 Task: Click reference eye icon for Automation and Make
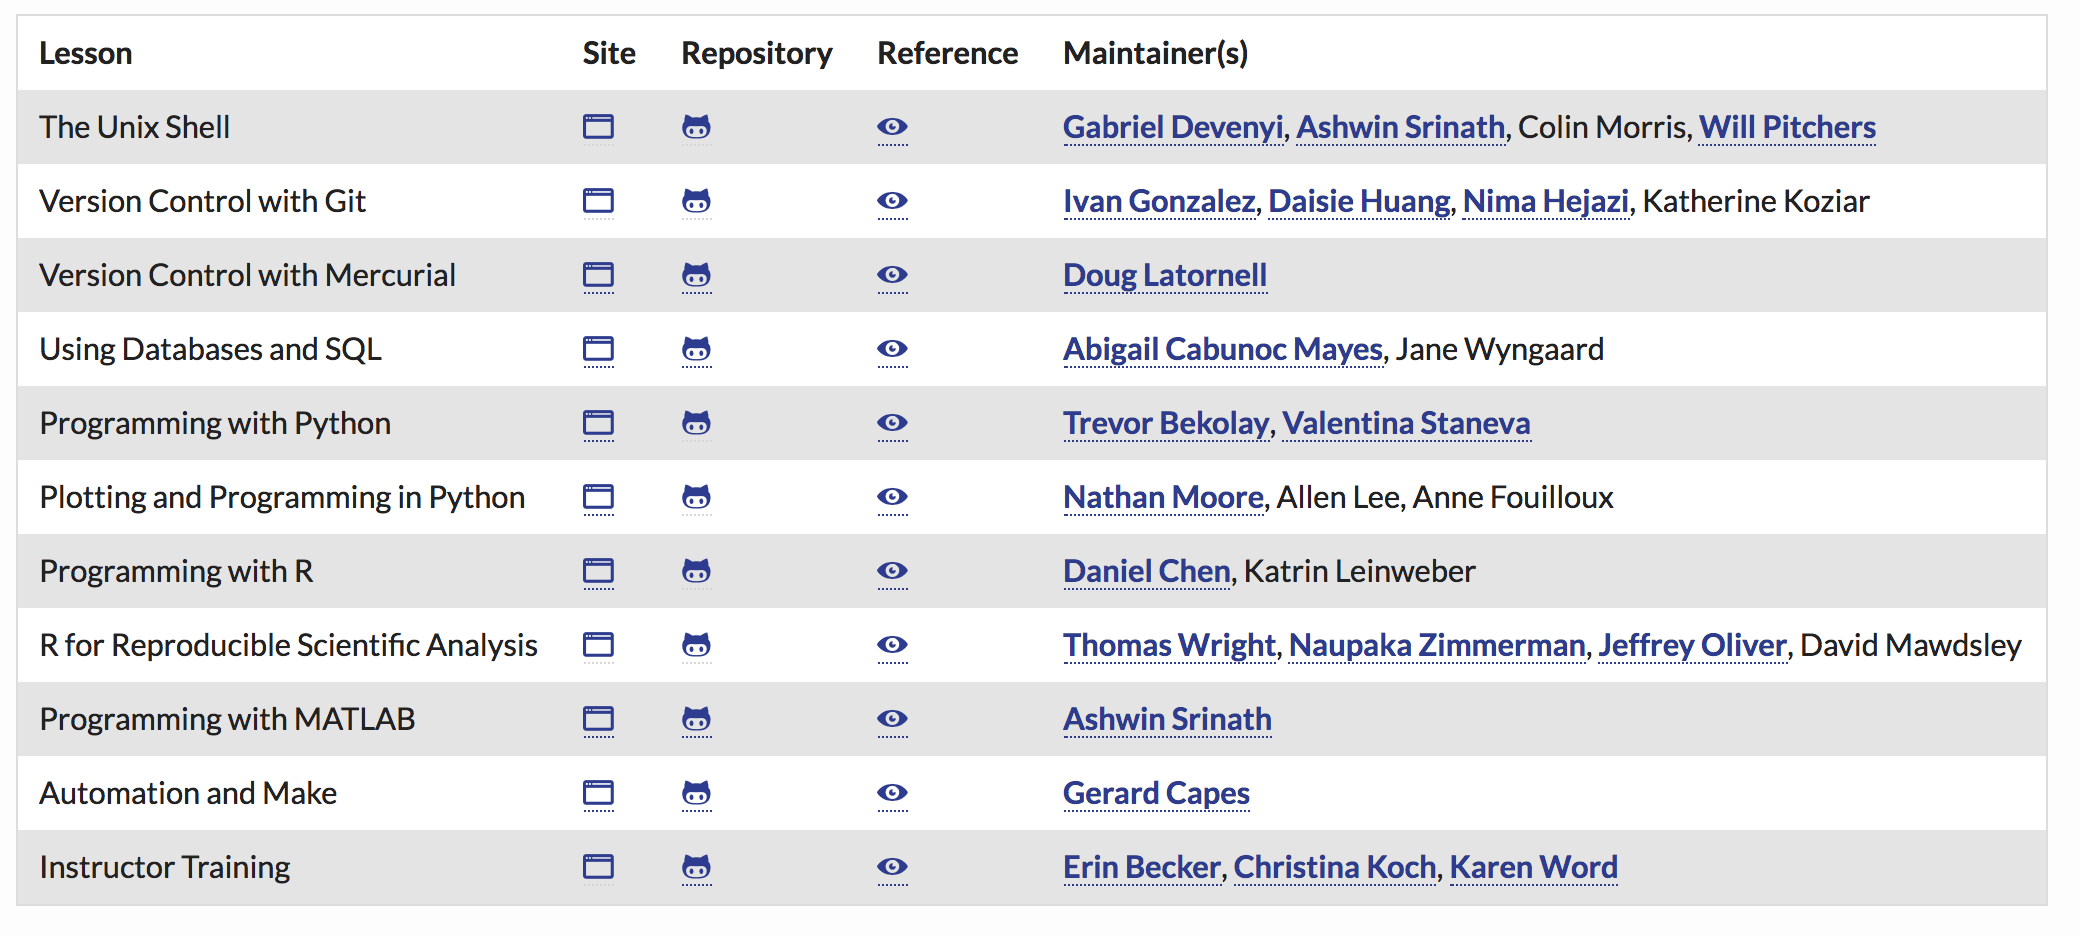tap(892, 793)
